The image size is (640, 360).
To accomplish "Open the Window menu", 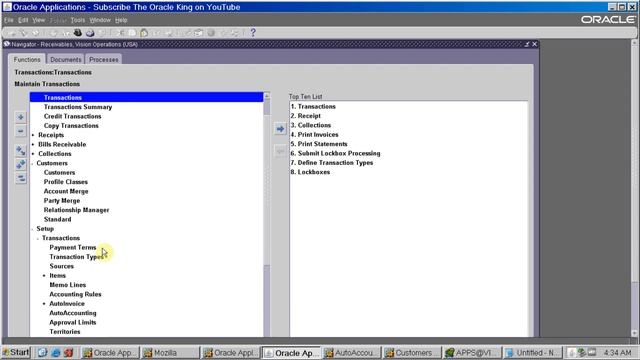I will [100, 20].
